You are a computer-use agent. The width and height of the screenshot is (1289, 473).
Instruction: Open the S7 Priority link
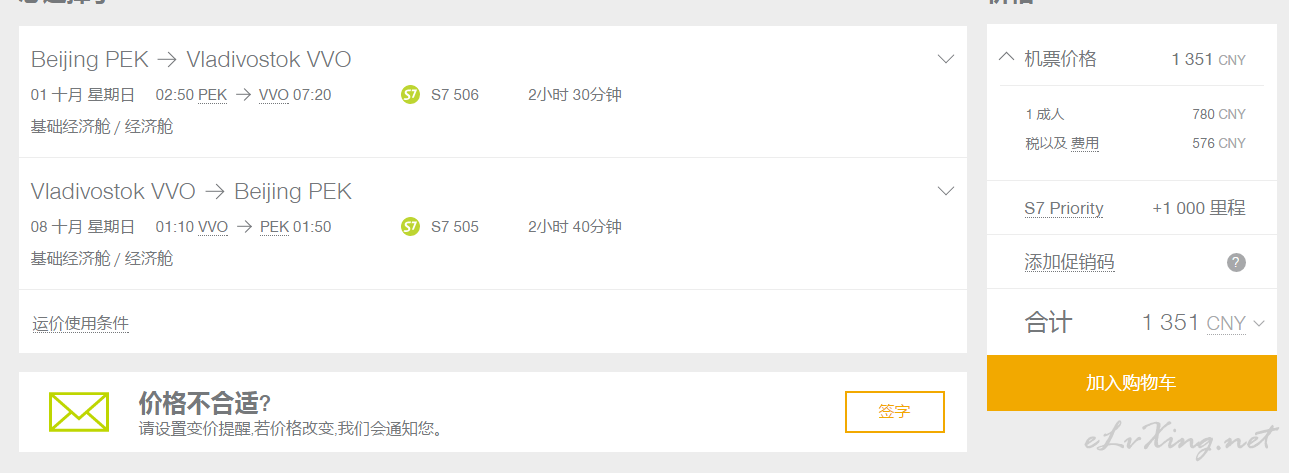[1064, 208]
